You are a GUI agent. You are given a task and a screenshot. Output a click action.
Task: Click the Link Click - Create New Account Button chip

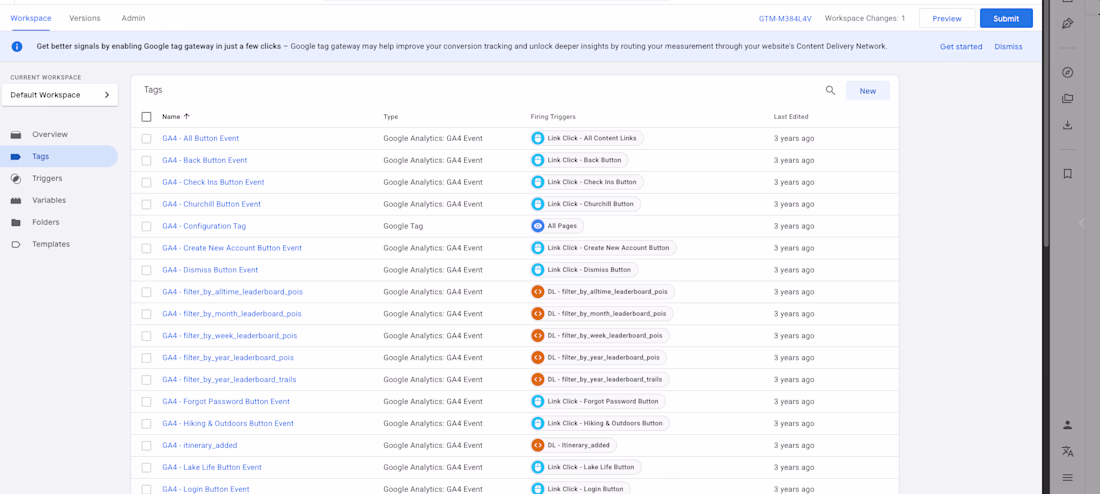pos(603,248)
